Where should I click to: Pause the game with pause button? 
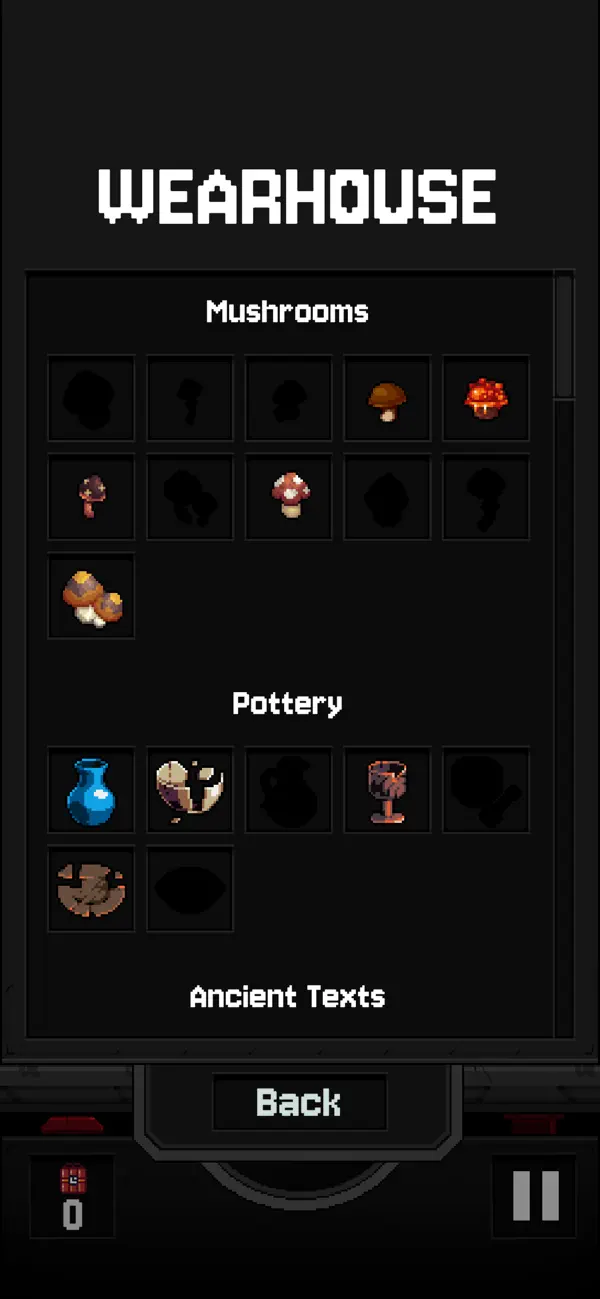pos(535,1195)
